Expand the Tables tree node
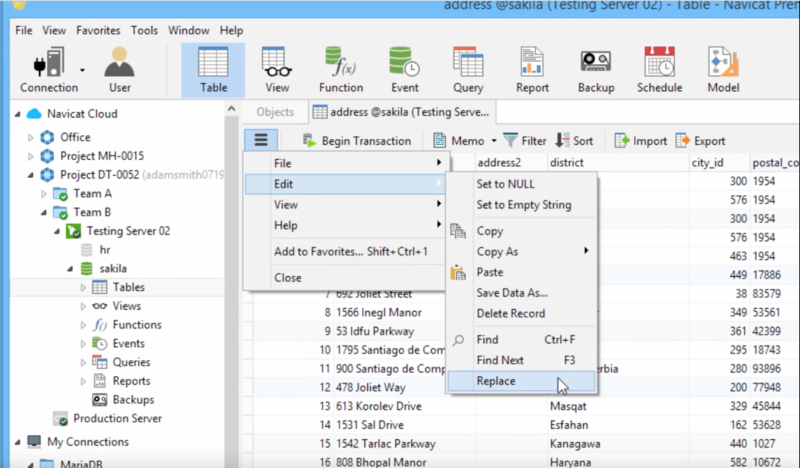 click(83, 287)
